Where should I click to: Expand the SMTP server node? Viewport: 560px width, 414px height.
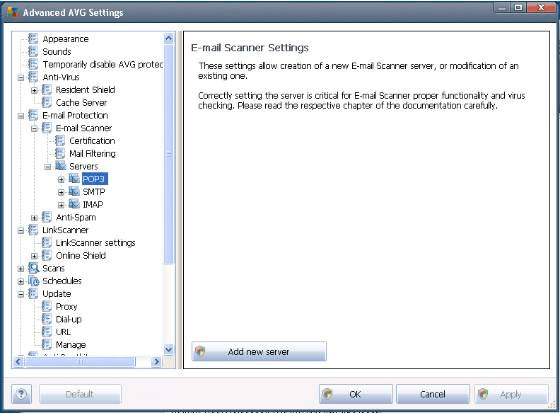(61, 193)
